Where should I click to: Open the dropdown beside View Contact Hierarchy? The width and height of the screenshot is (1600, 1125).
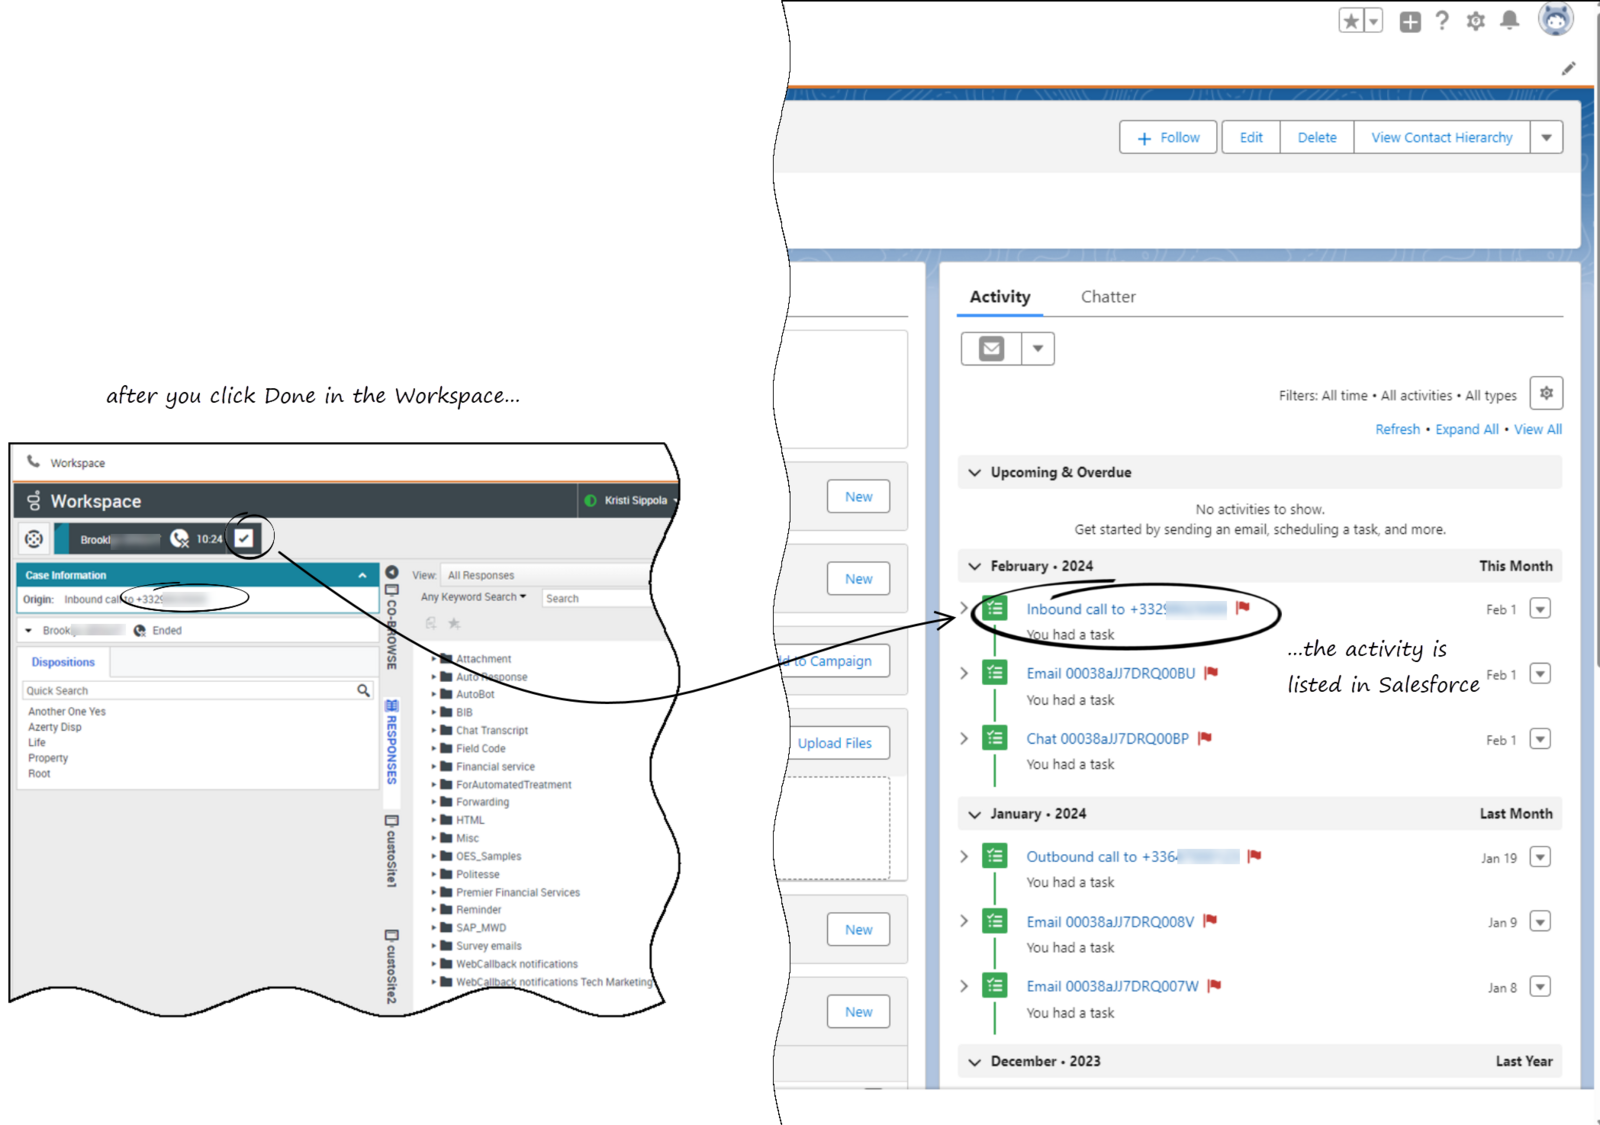click(1546, 138)
